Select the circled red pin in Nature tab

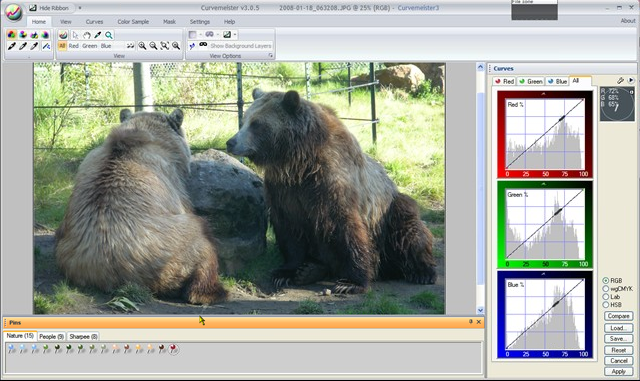[173, 349]
